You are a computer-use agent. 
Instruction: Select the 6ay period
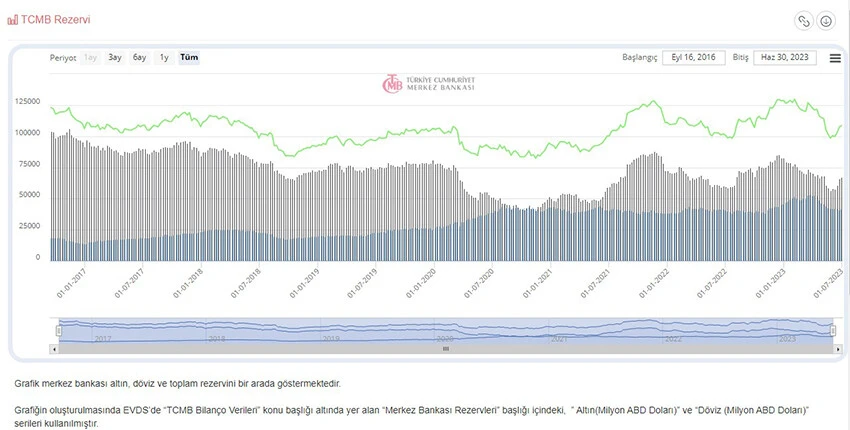click(x=140, y=58)
